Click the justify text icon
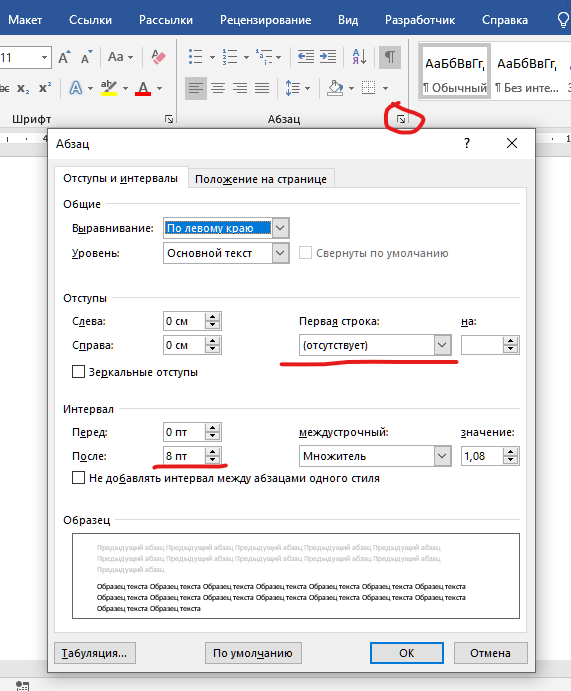The image size is (571, 691). pyautogui.click(x=262, y=88)
